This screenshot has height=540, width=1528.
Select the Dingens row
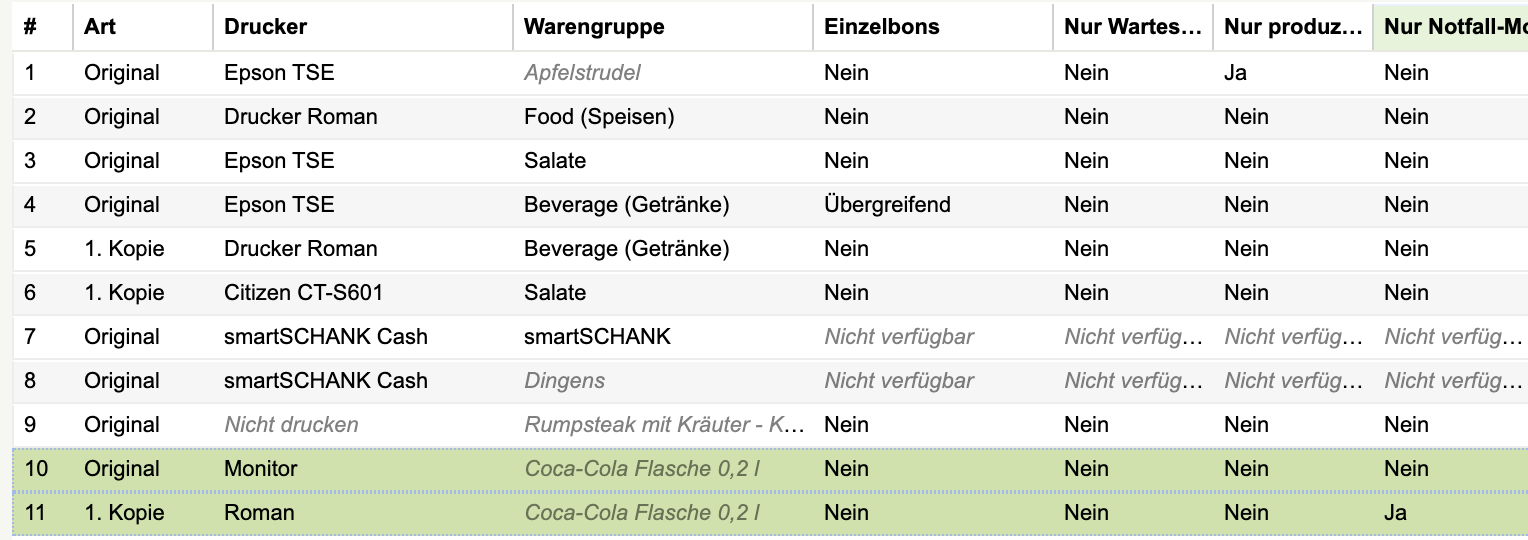pyautogui.click(x=770, y=381)
